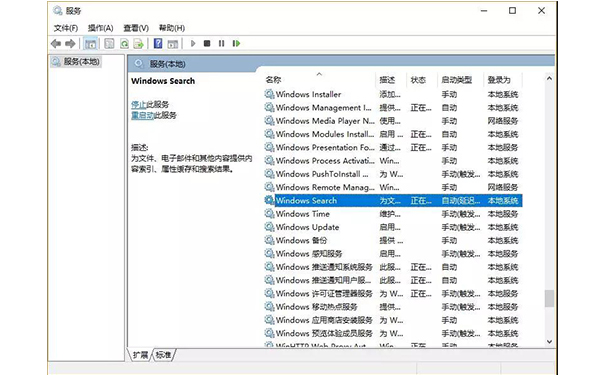
Task: Click the 停止 service link
Action: pyautogui.click(x=139, y=105)
